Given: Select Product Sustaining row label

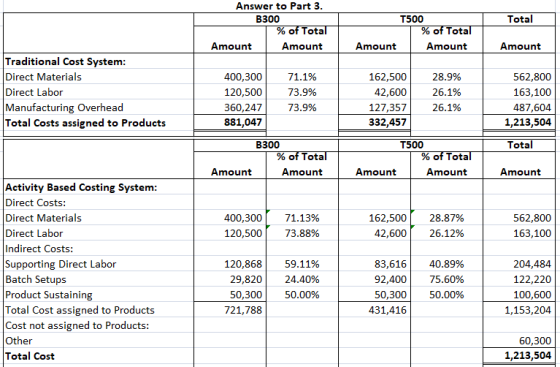Looking at the screenshot, I should pos(49,295).
